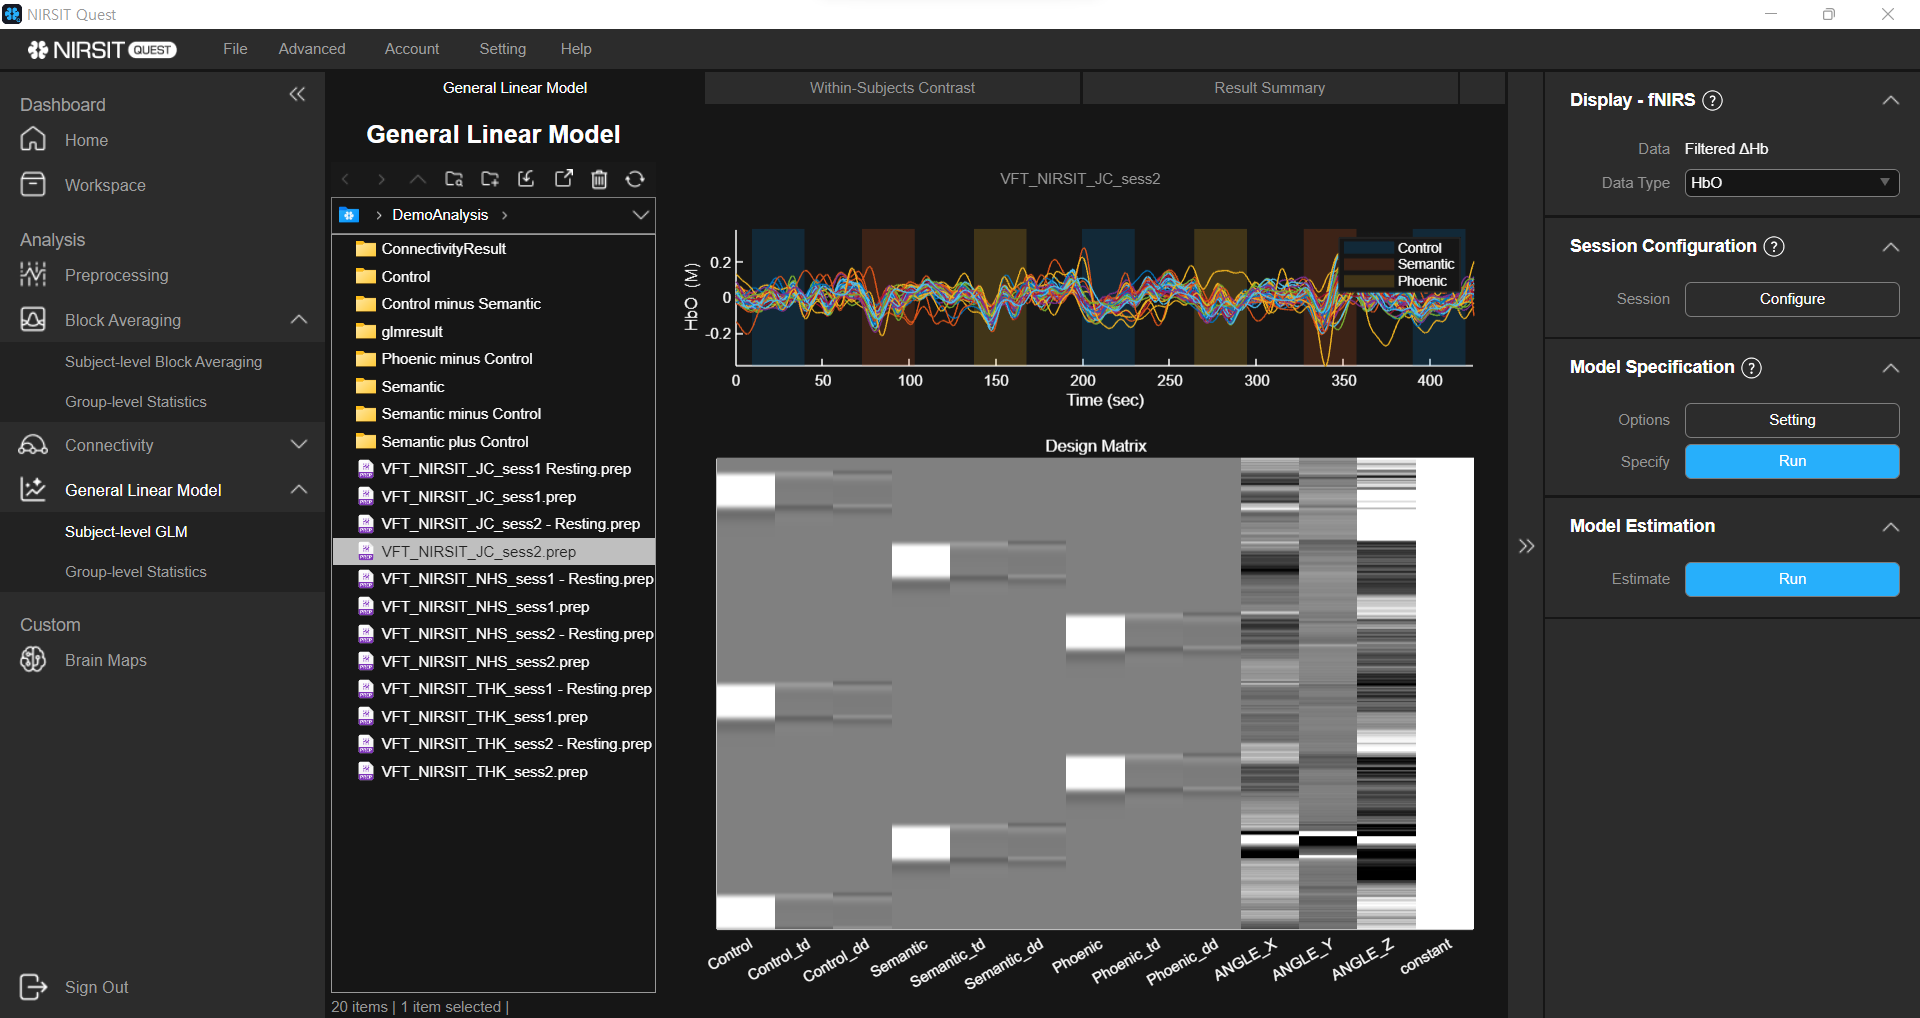This screenshot has width=1920, height=1018.
Task: Delete the selected item using trash icon
Action: (599, 179)
